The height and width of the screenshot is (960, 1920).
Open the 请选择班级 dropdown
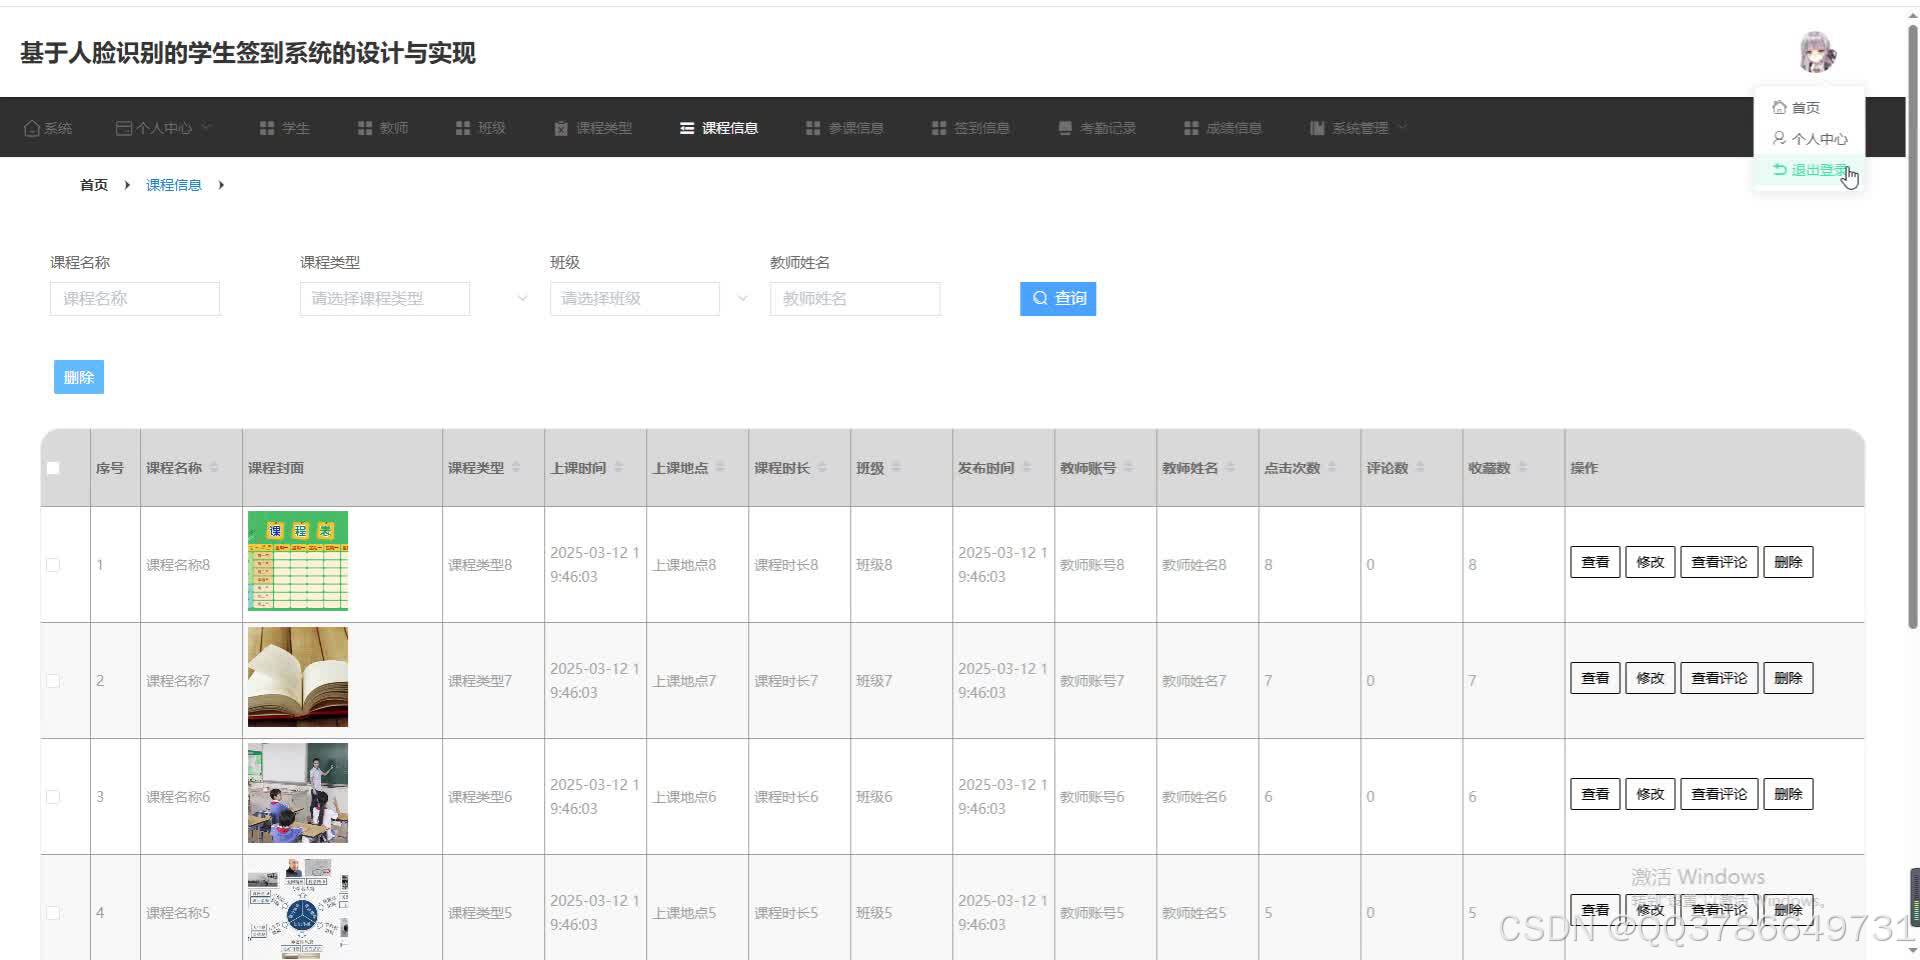click(x=635, y=298)
